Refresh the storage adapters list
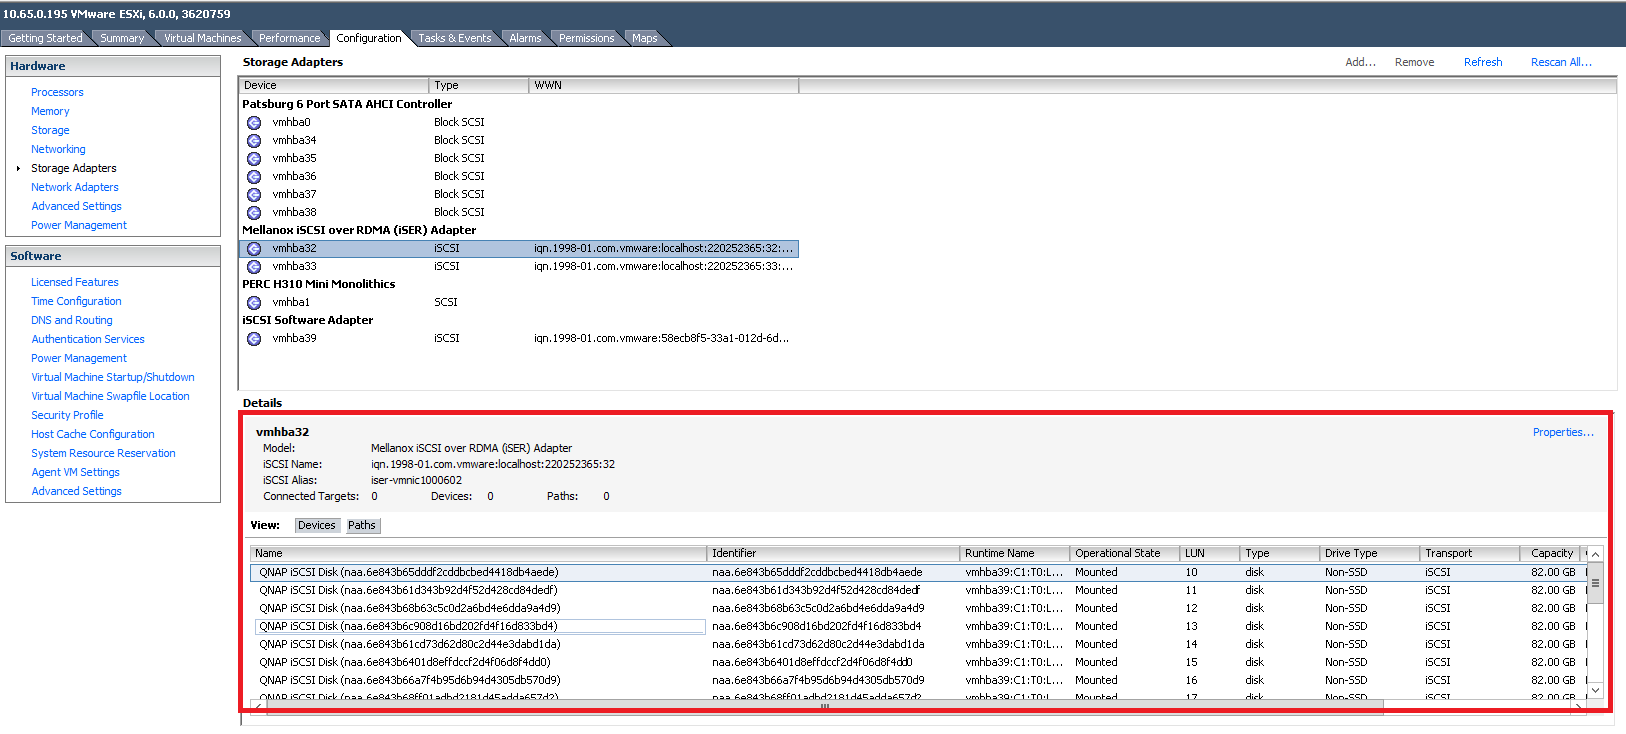Image resolution: width=1626 pixels, height=734 pixels. 1482,62
